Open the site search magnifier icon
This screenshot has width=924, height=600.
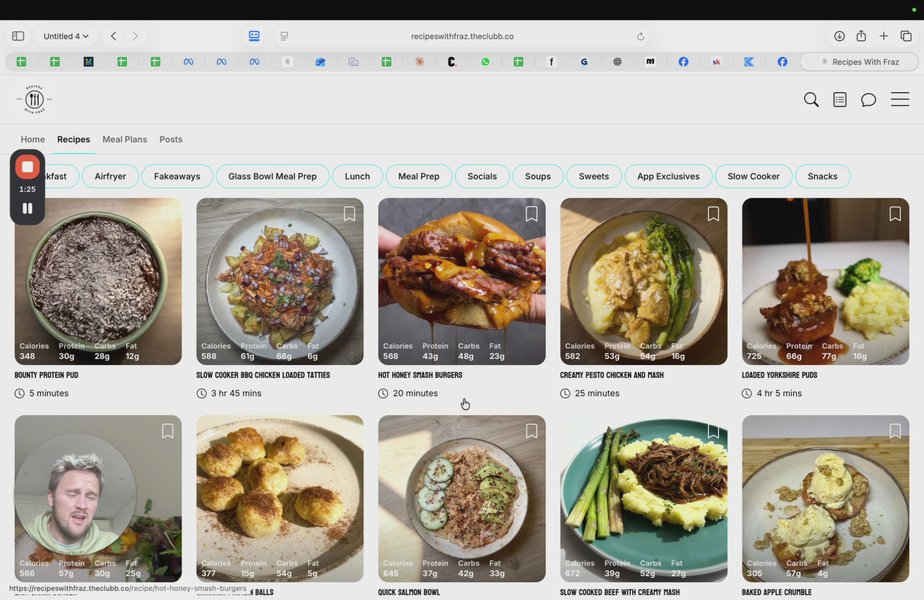click(811, 100)
